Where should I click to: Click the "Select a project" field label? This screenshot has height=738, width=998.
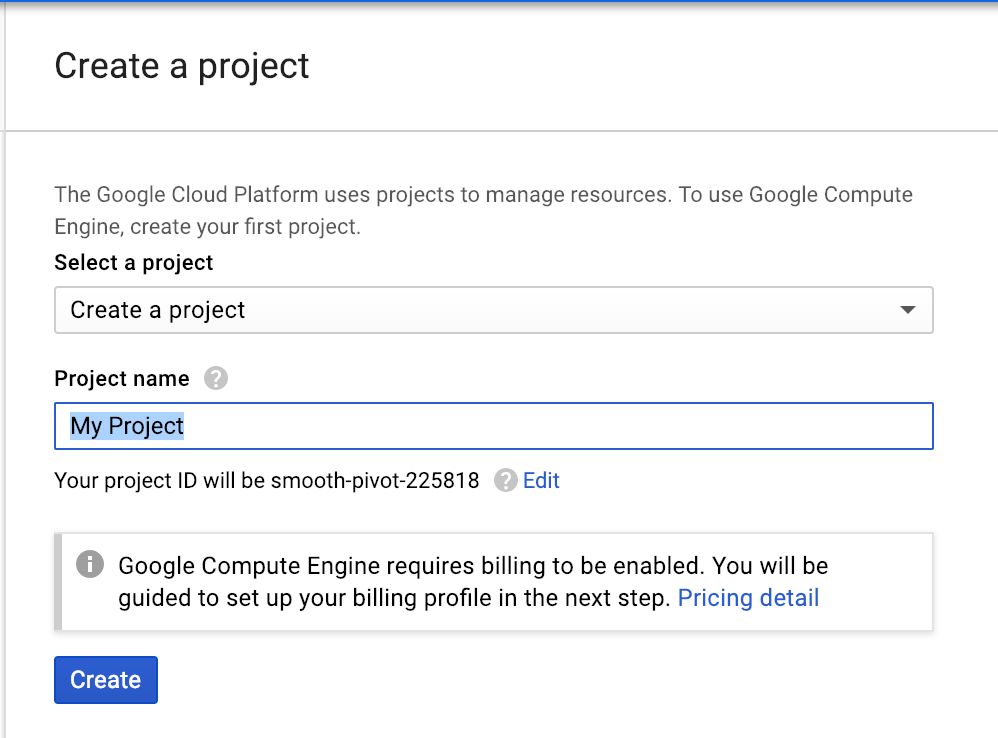pos(133,262)
